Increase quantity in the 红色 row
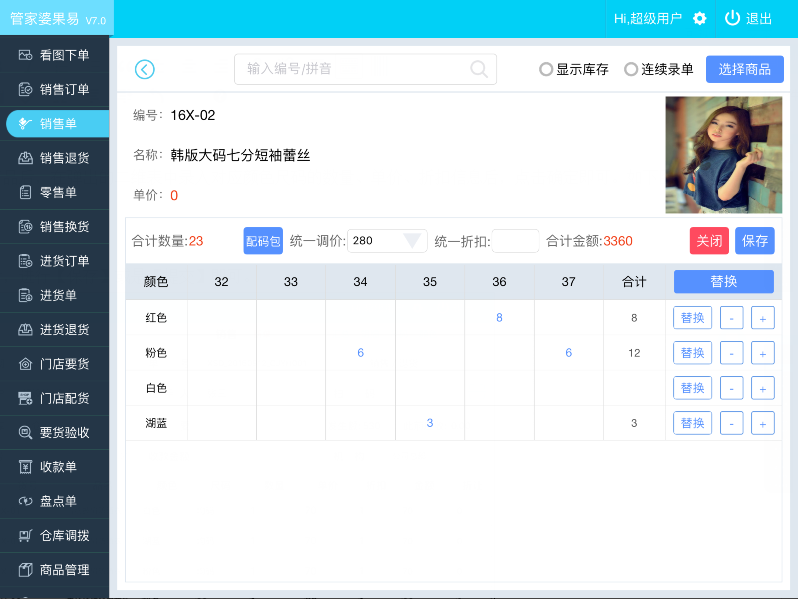Viewport: 798px width, 599px height. pyautogui.click(x=763, y=318)
